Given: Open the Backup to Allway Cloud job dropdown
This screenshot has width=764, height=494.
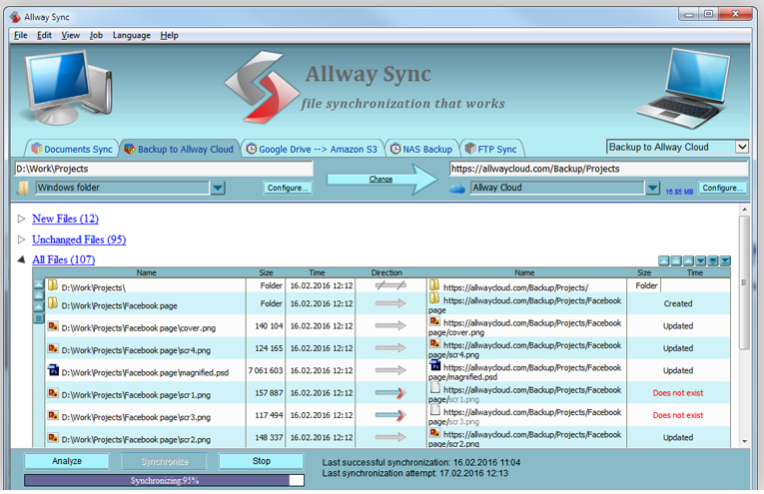Looking at the screenshot, I should coord(742,147).
